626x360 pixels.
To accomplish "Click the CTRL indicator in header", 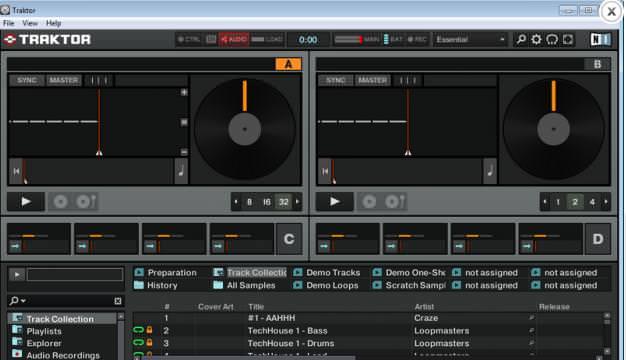I will point(189,40).
